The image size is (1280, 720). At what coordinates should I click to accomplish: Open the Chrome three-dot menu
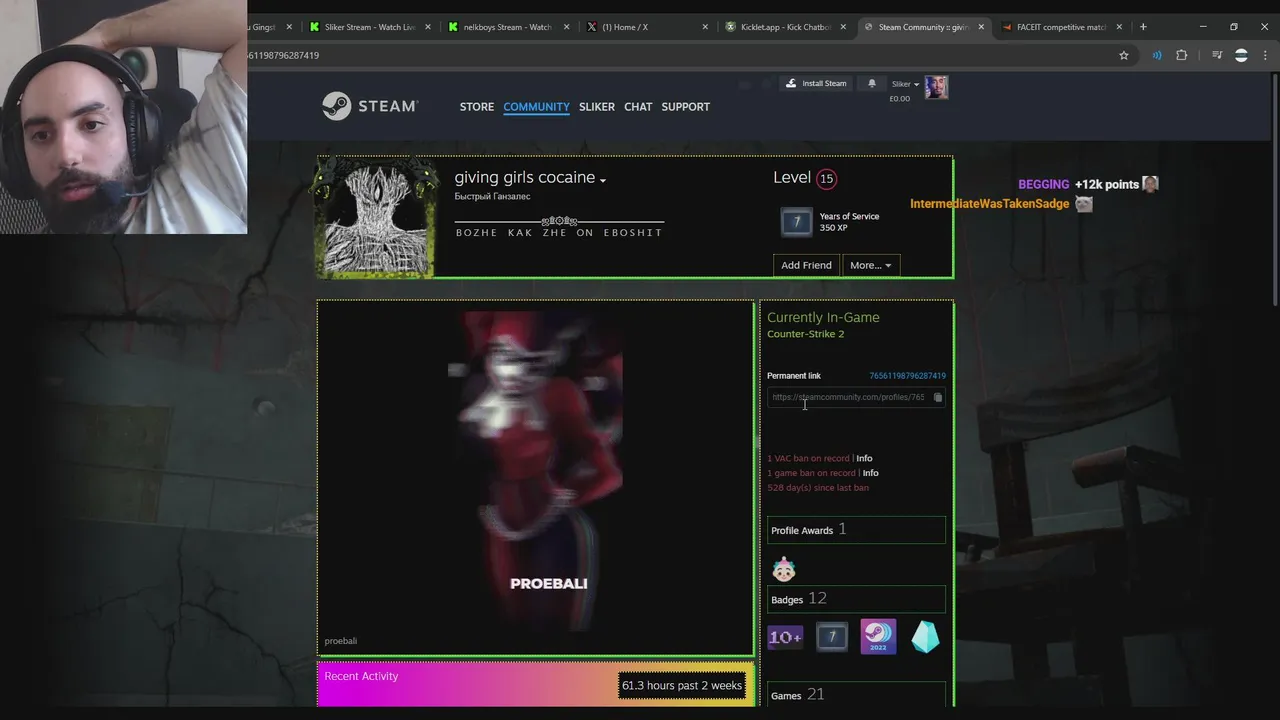(1265, 55)
